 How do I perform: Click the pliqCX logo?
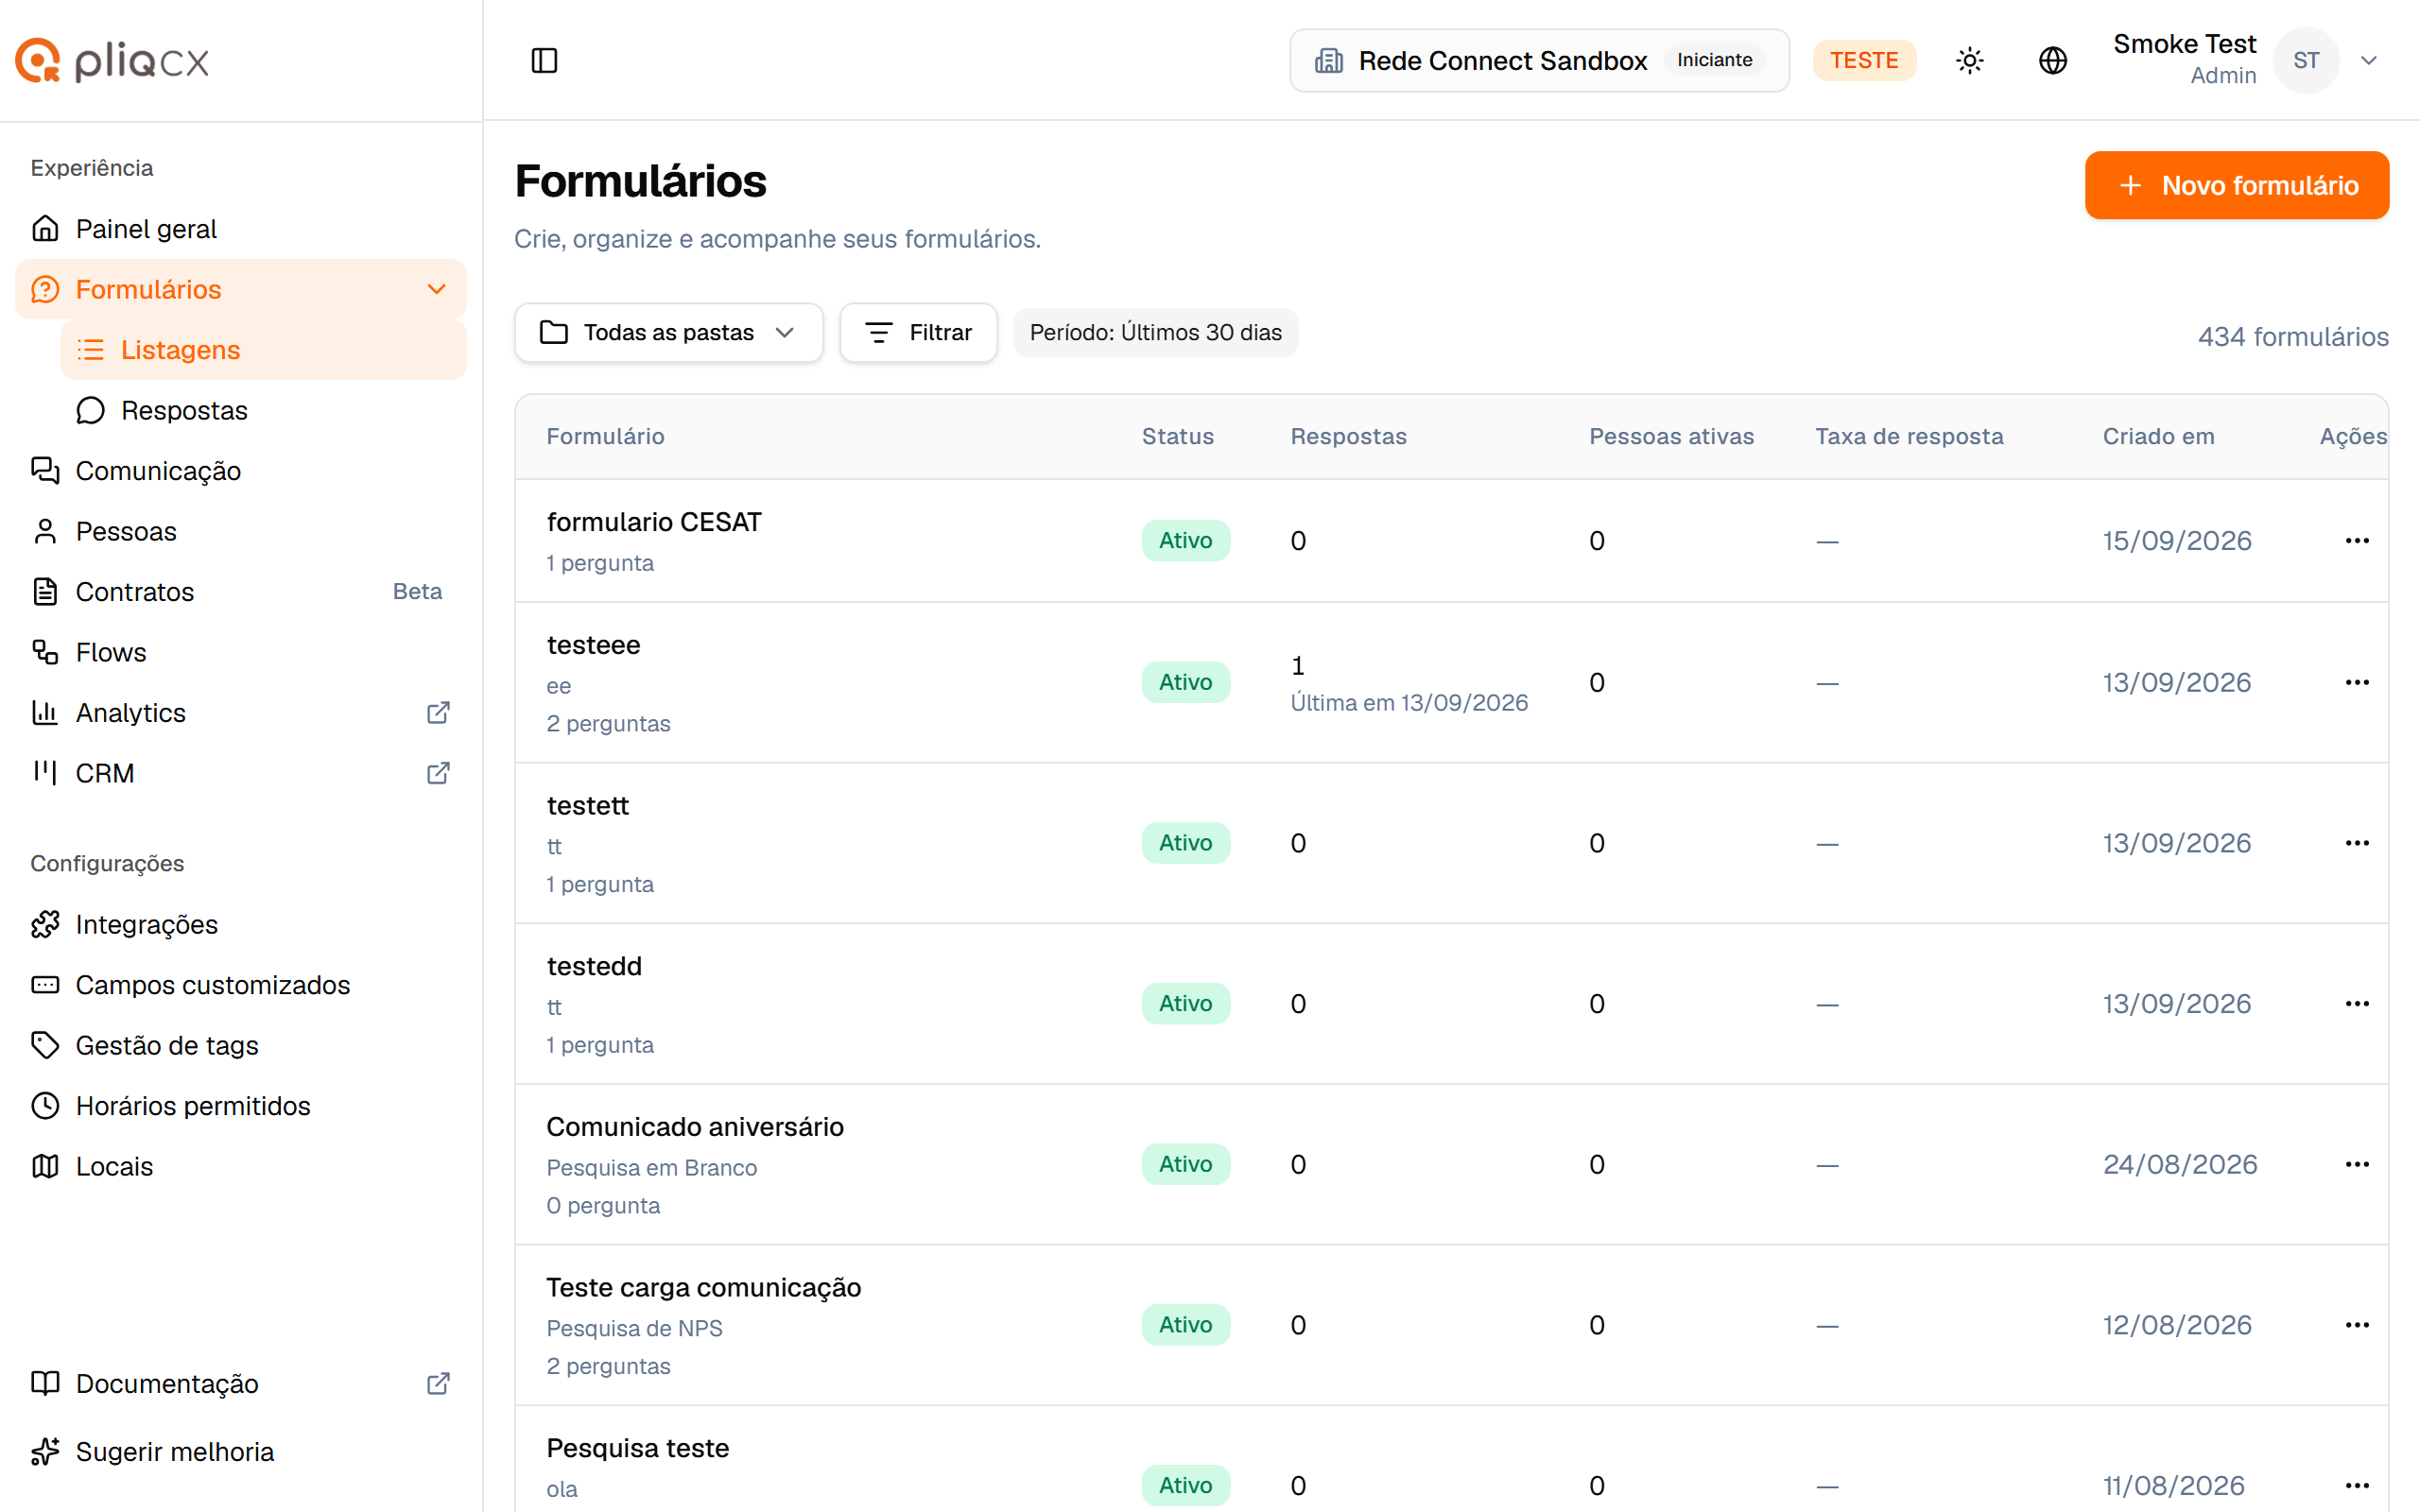point(112,60)
